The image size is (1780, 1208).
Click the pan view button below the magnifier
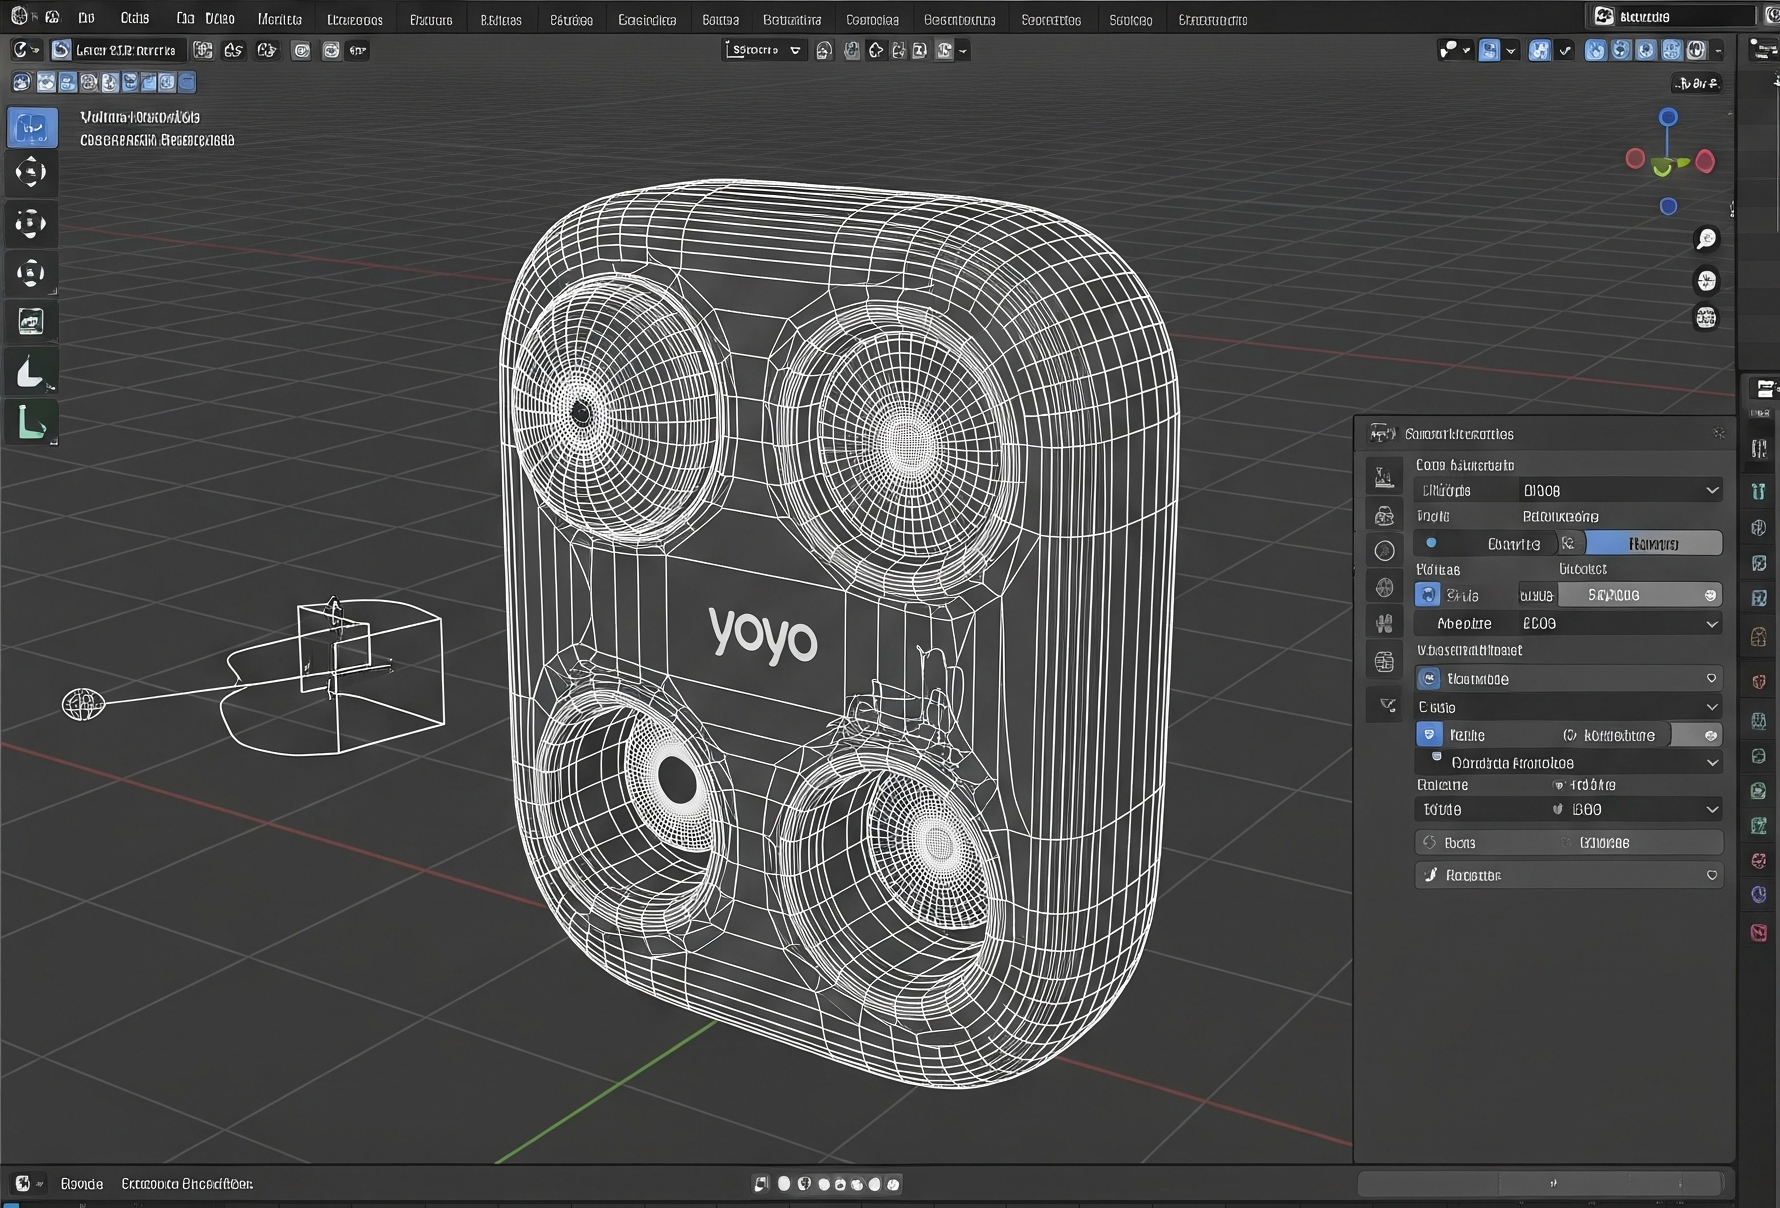tap(1706, 281)
